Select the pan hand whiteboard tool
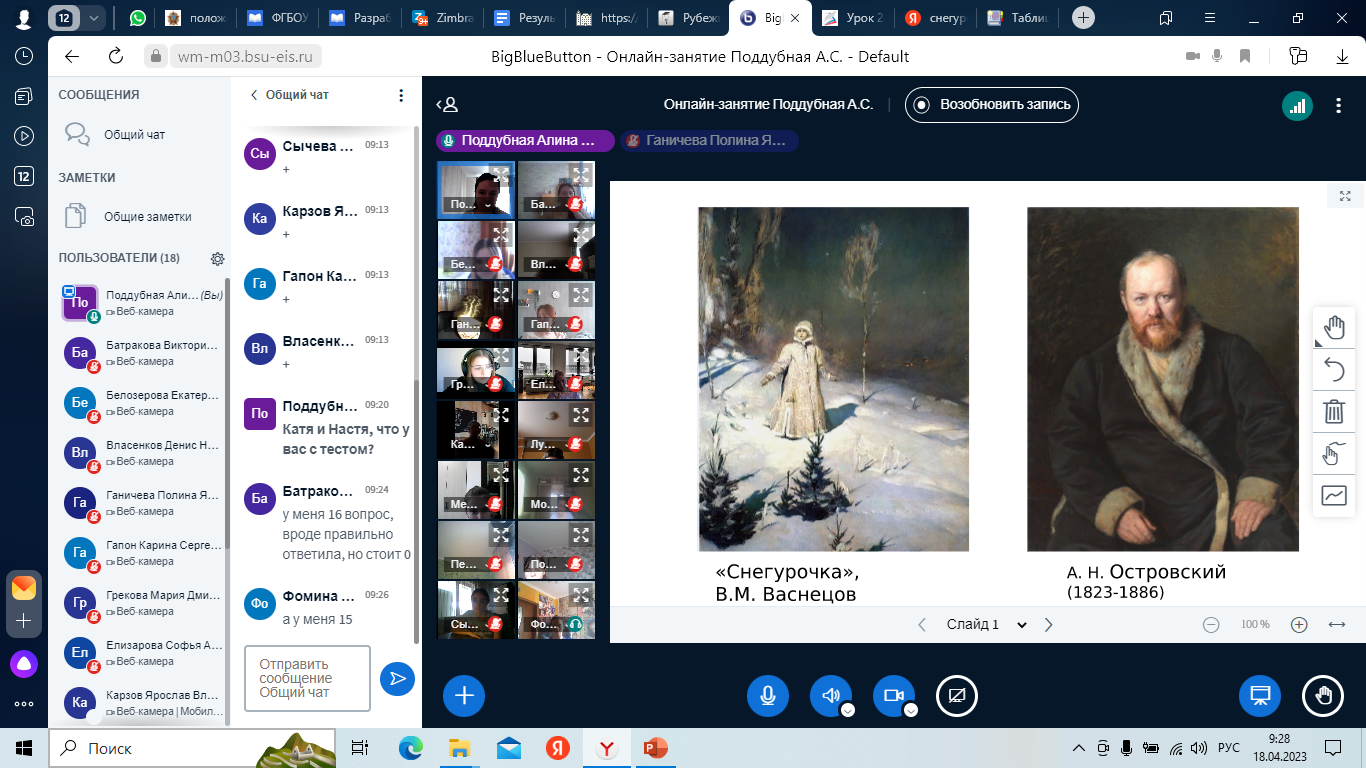1366x768 pixels. pyautogui.click(x=1334, y=327)
